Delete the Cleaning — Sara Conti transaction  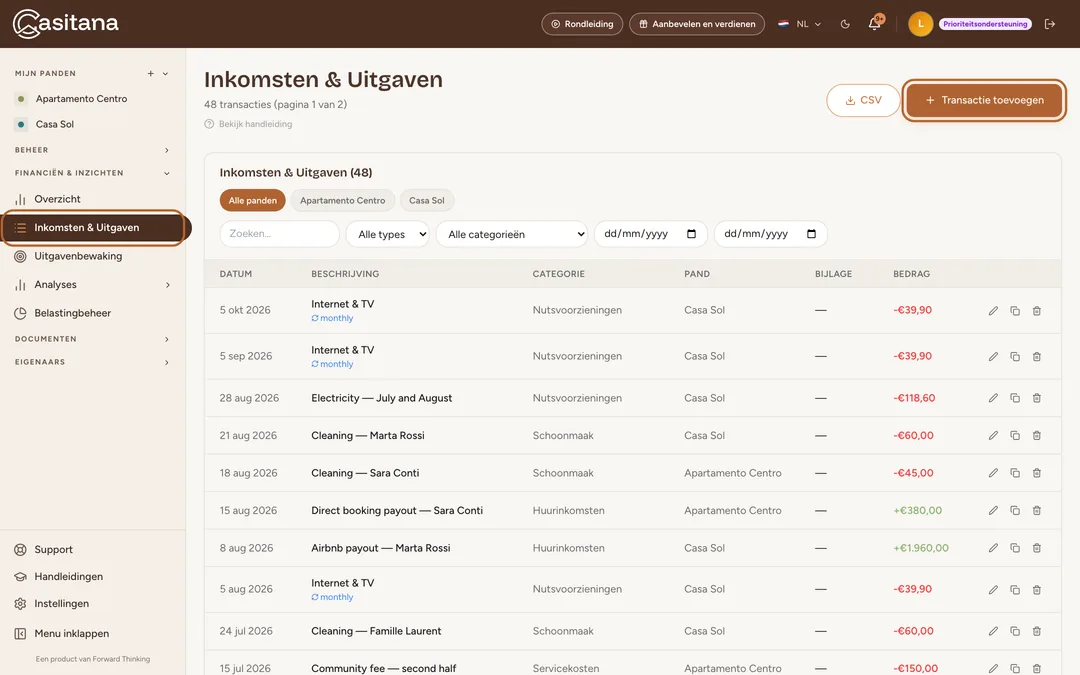(x=1037, y=473)
